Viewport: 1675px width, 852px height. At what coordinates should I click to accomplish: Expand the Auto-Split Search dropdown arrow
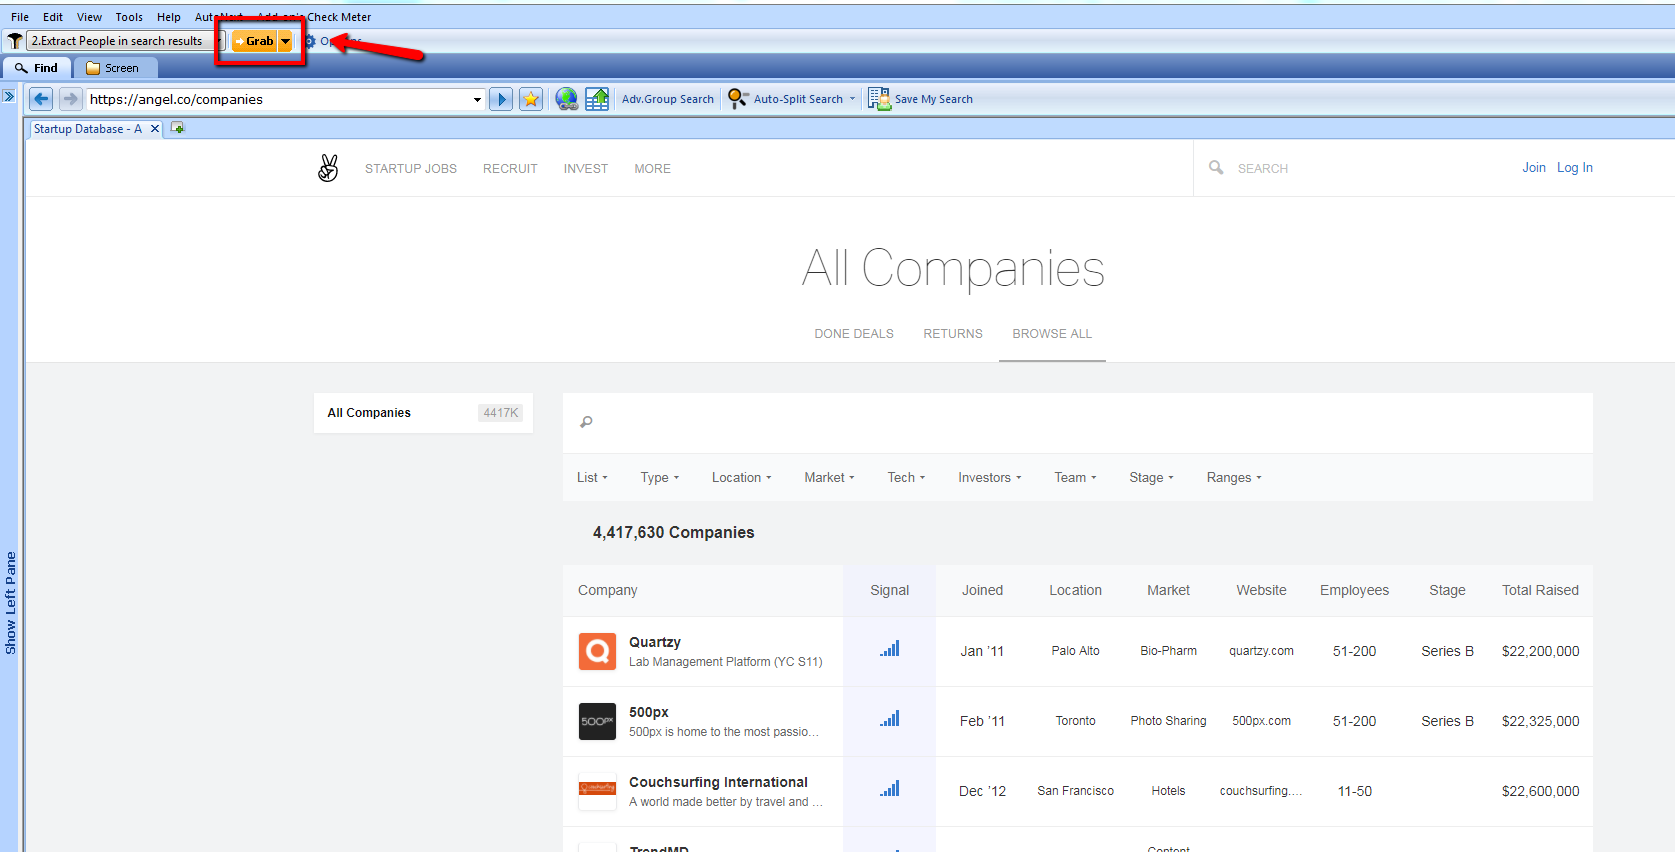pyautogui.click(x=852, y=99)
